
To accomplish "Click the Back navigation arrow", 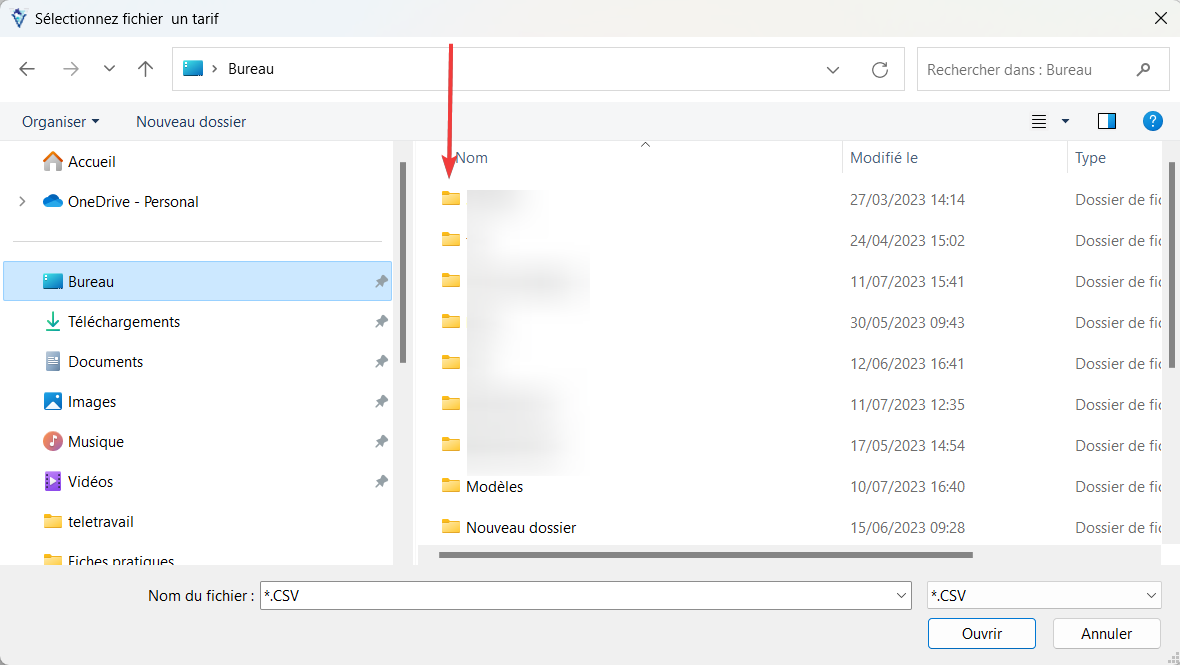I will coord(27,69).
